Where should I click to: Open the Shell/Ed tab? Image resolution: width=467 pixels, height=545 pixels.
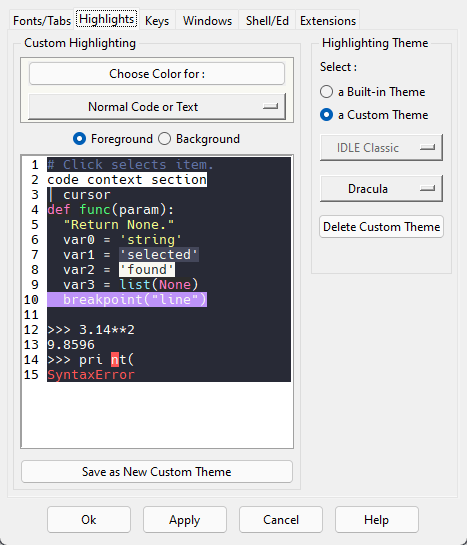pos(267,21)
